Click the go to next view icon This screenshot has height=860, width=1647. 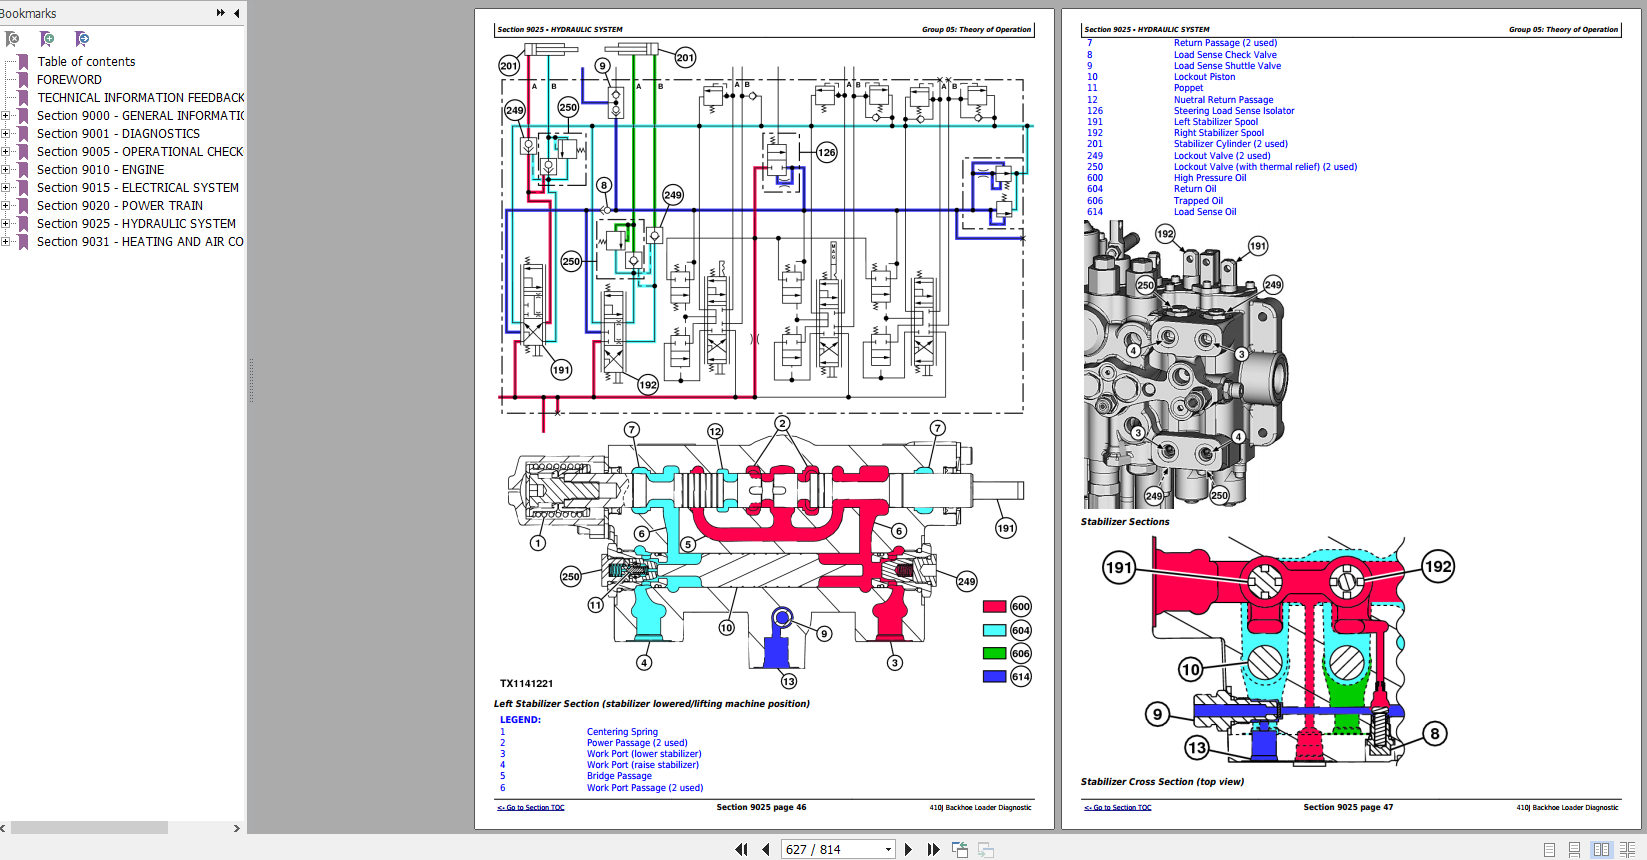click(x=985, y=849)
